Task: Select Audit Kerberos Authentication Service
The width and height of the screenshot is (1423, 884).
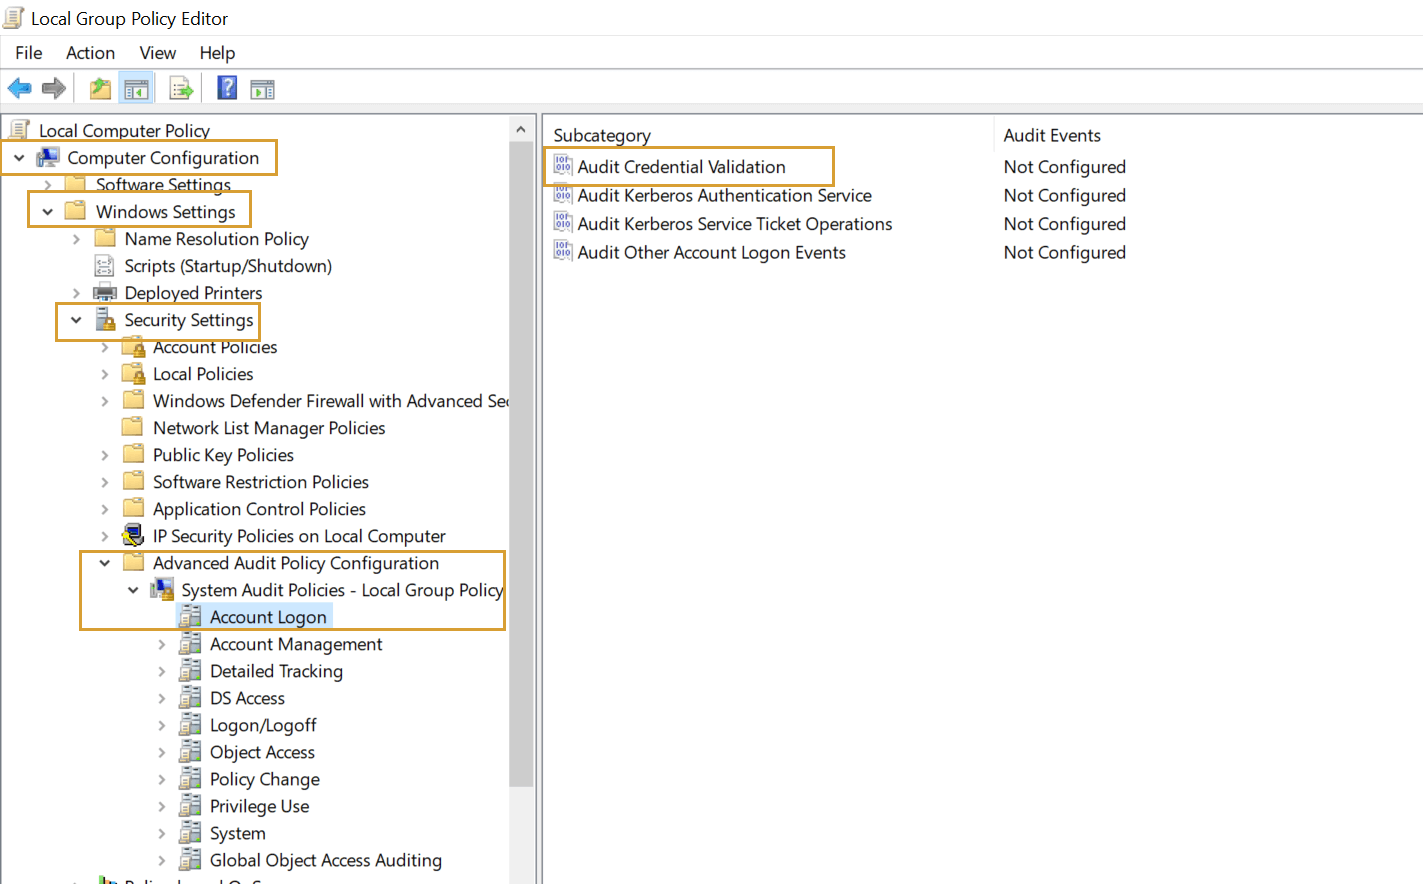Action: tap(723, 195)
